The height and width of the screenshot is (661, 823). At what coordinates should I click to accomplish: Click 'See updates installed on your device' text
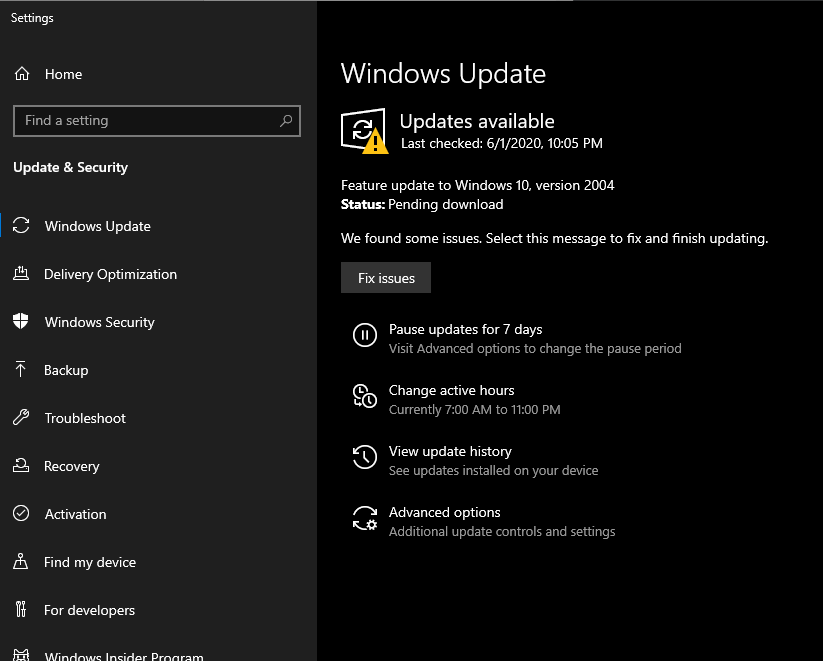pyautogui.click(x=493, y=470)
